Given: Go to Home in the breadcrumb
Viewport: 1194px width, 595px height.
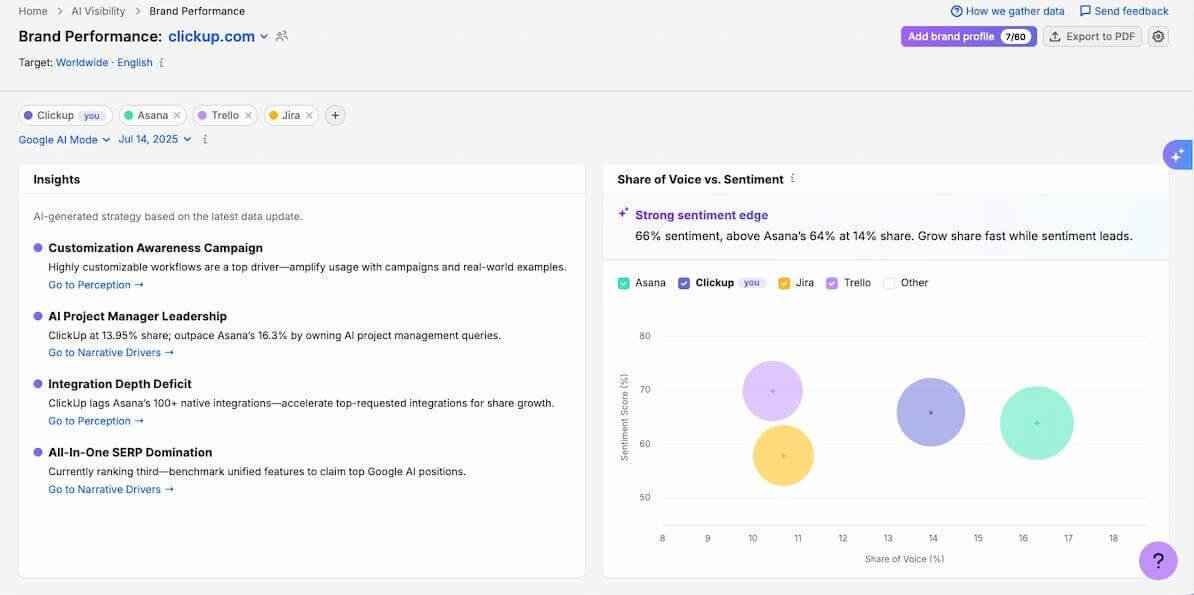Looking at the screenshot, I should pyautogui.click(x=33, y=11).
